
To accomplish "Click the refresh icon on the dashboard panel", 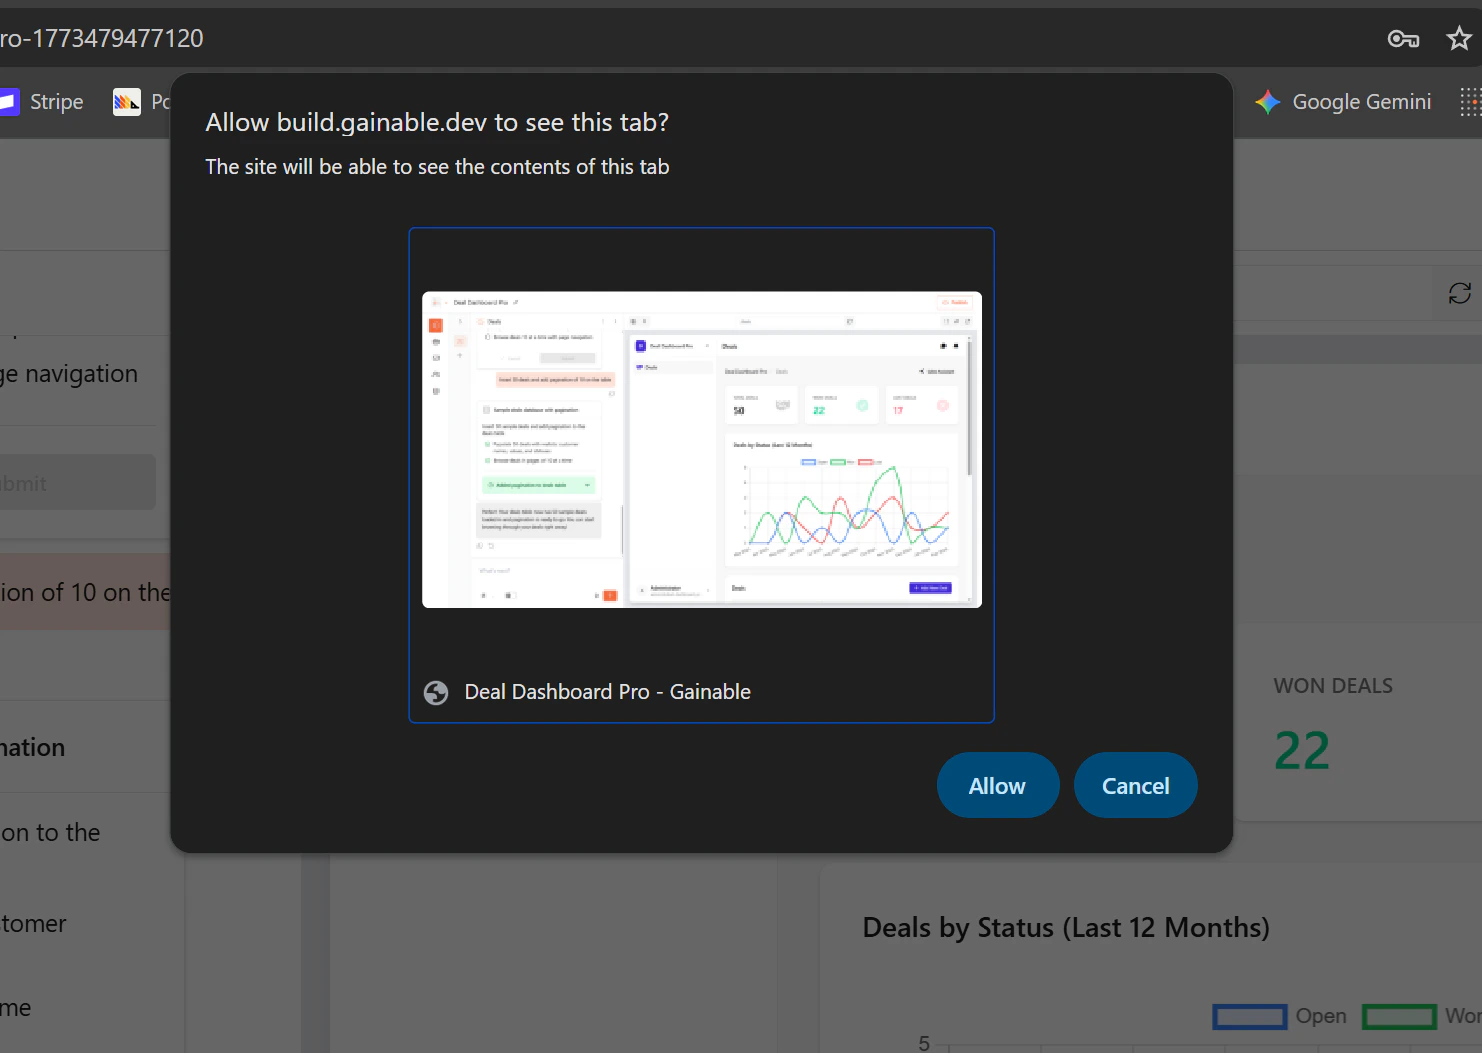I will click(1459, 292).
